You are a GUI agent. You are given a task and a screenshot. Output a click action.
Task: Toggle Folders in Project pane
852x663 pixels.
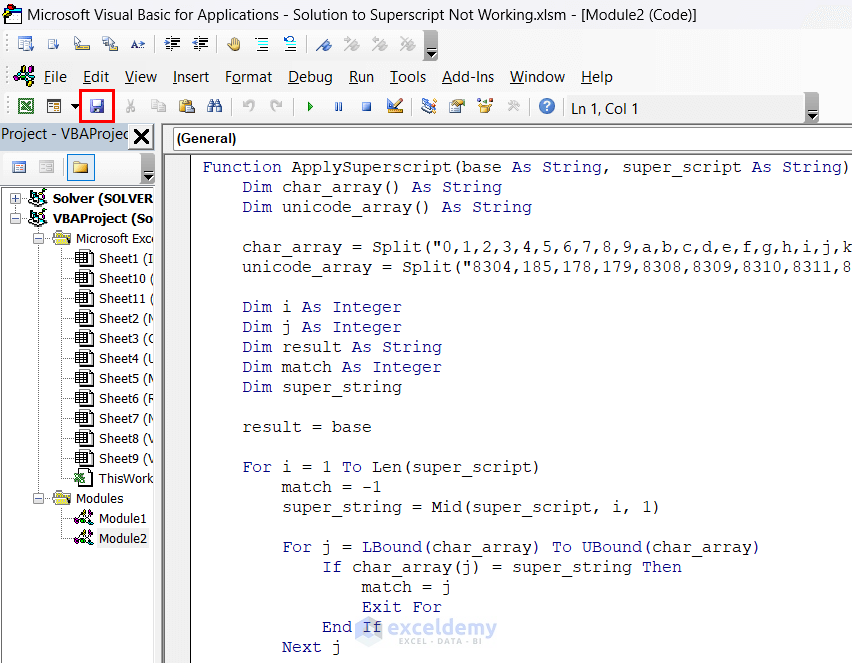(81, 167)
